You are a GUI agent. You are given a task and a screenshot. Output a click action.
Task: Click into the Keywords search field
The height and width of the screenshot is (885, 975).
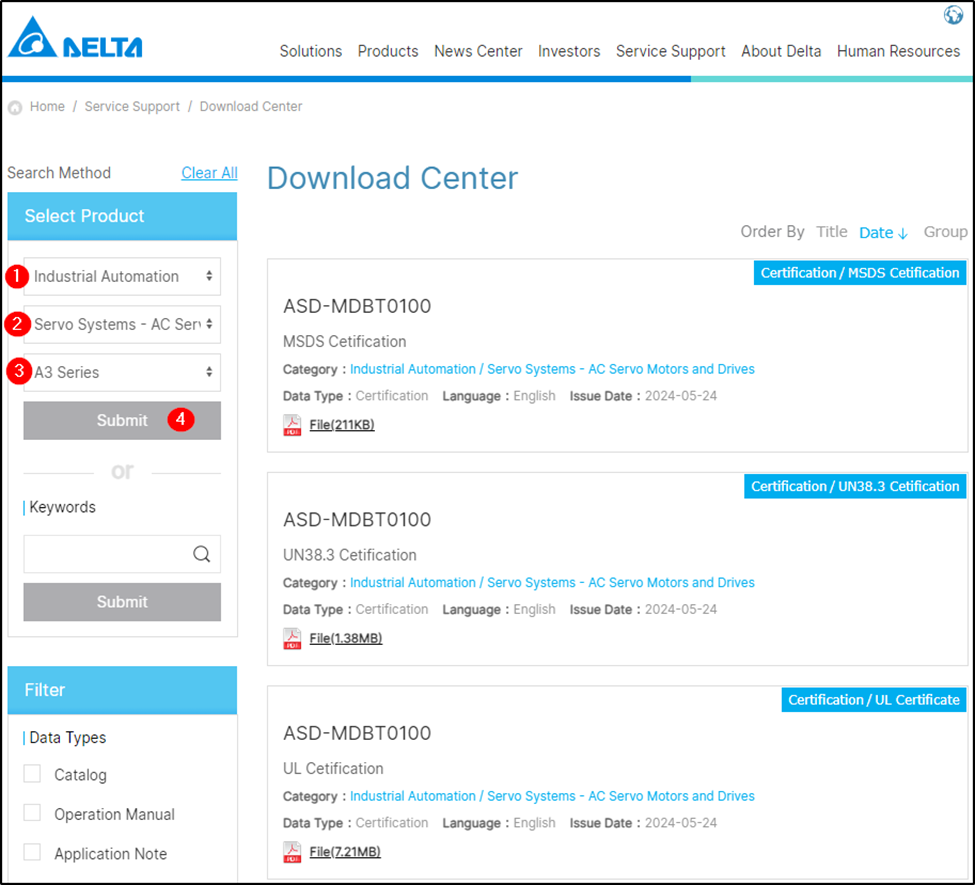pos(105,554)
